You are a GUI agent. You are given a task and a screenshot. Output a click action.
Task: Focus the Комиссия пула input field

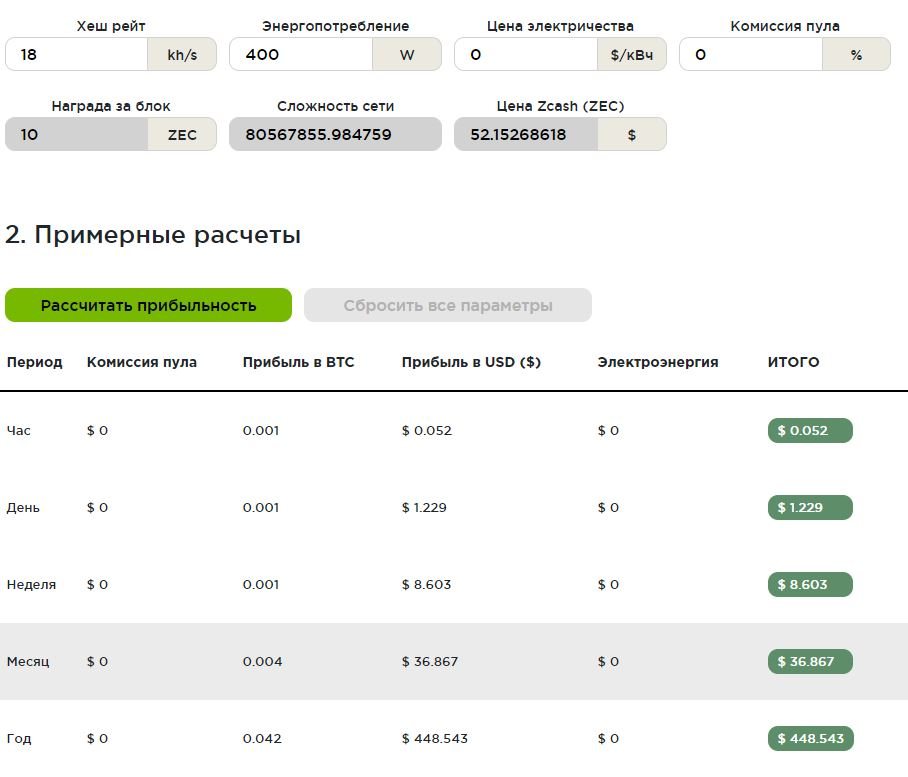coord(750,54)
